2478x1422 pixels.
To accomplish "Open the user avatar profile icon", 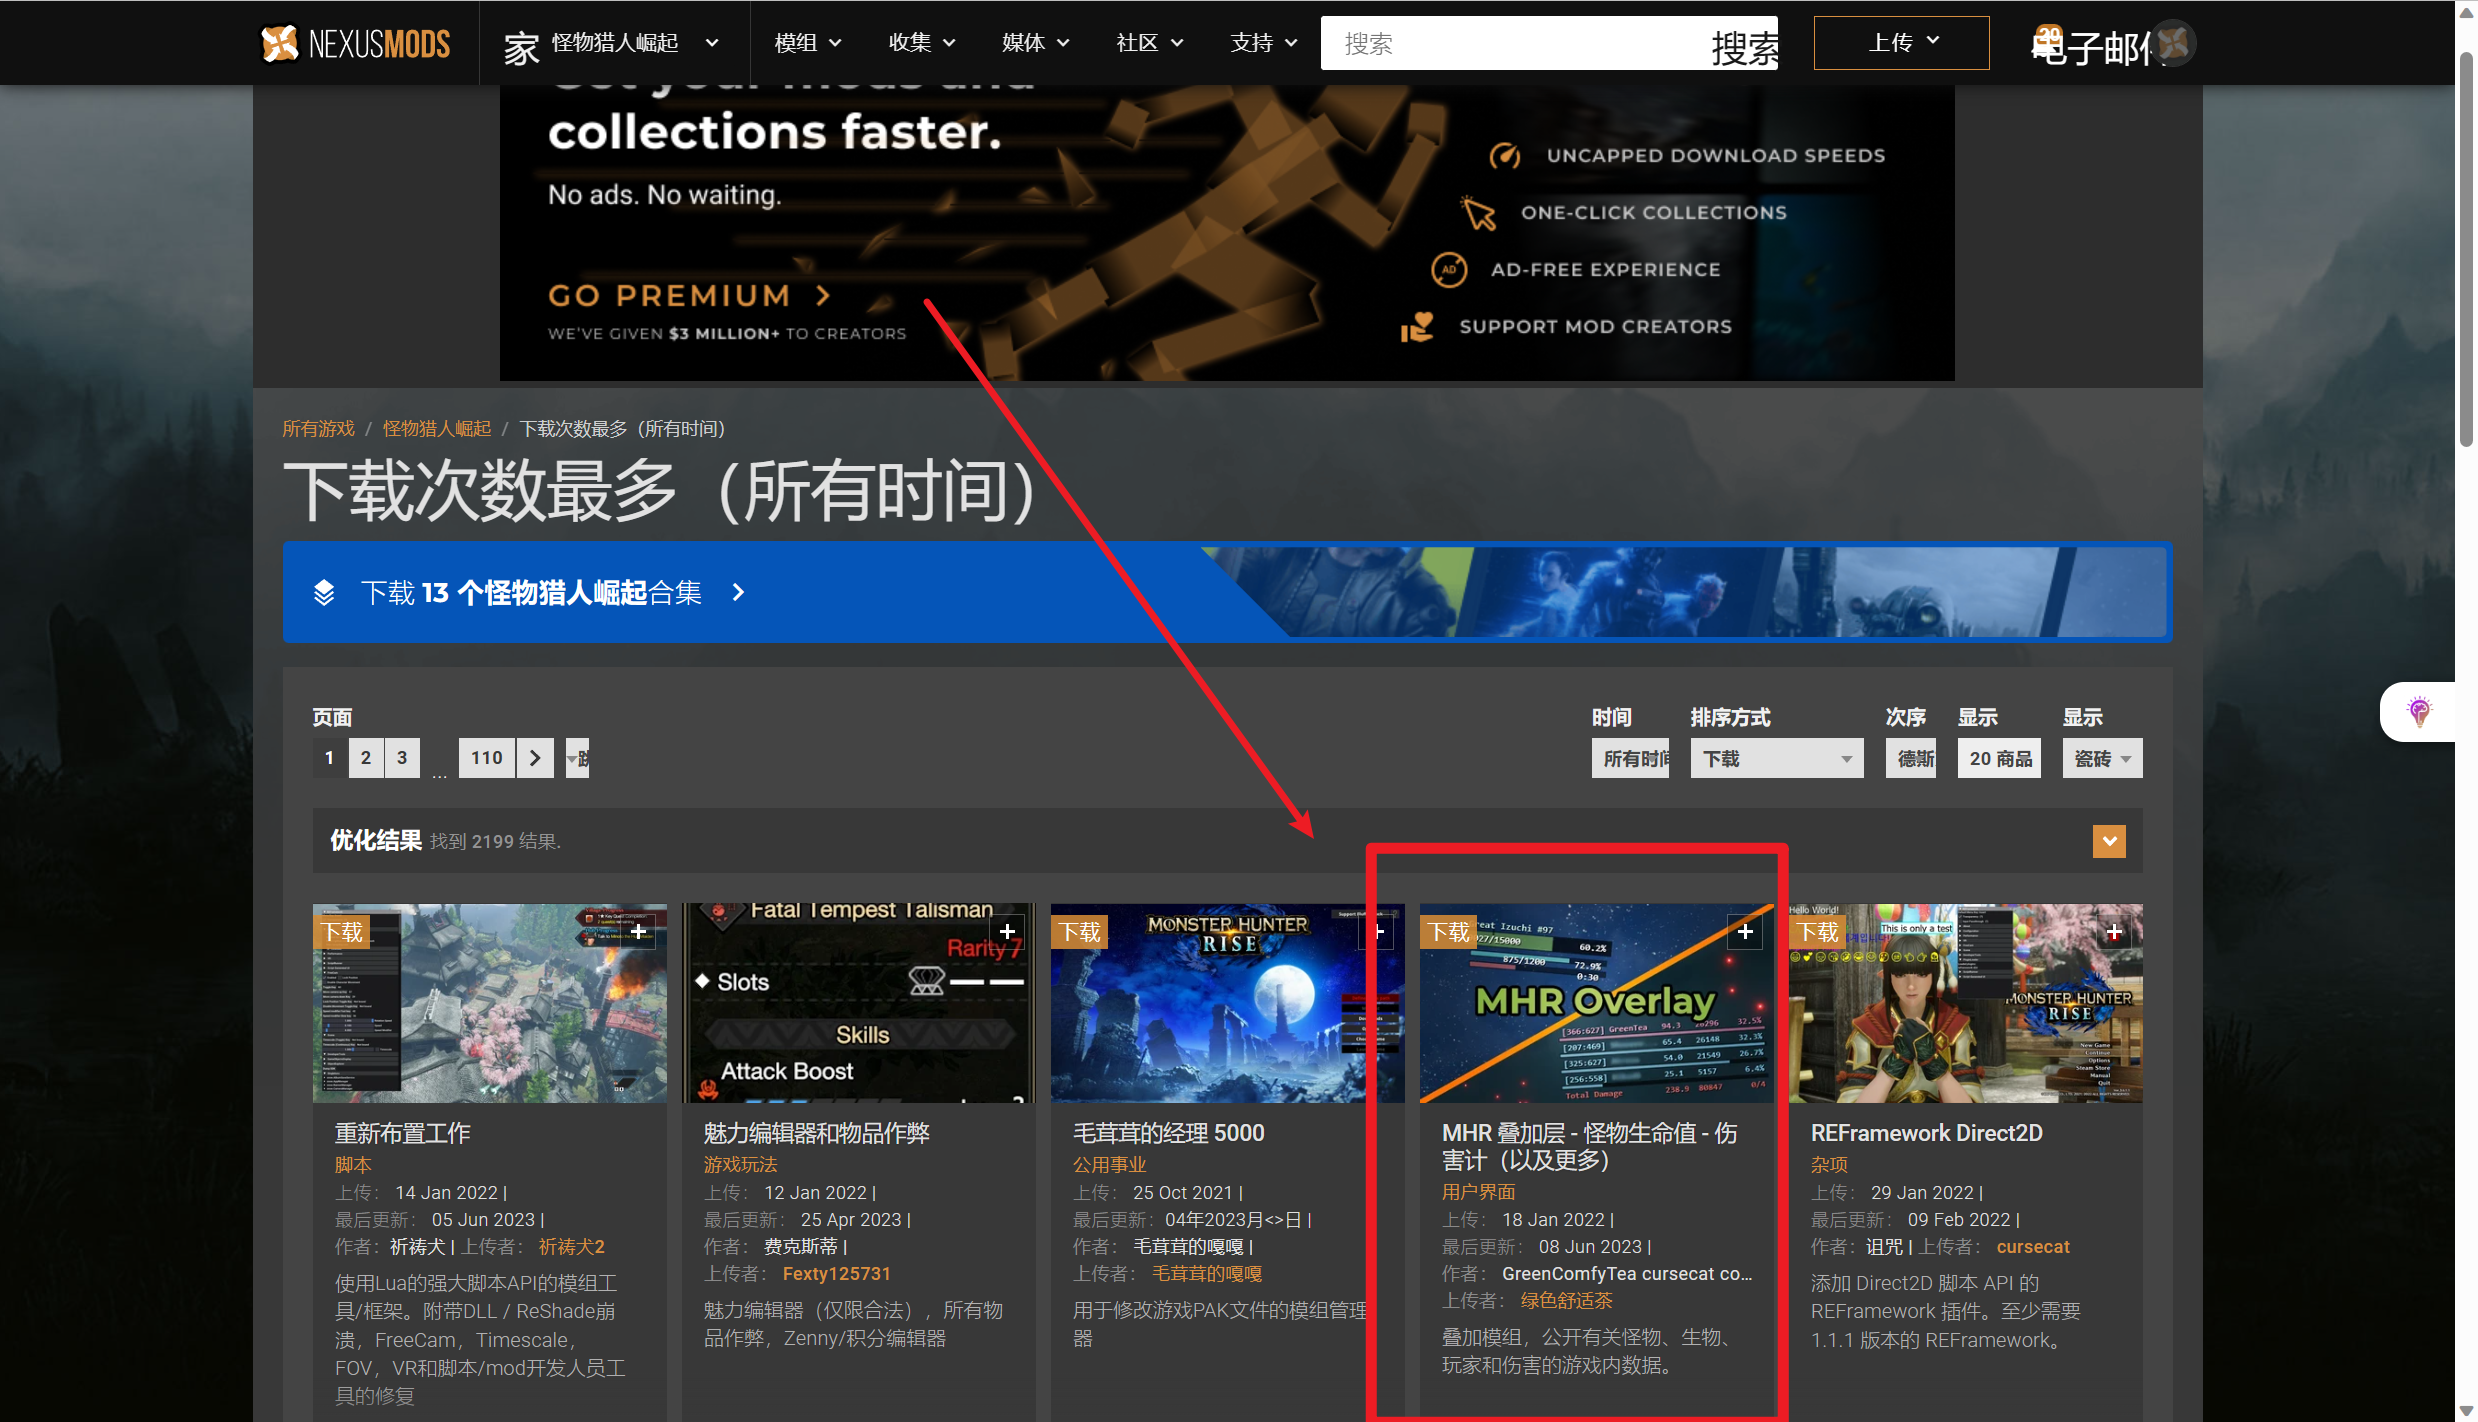I will (2175, 43).
